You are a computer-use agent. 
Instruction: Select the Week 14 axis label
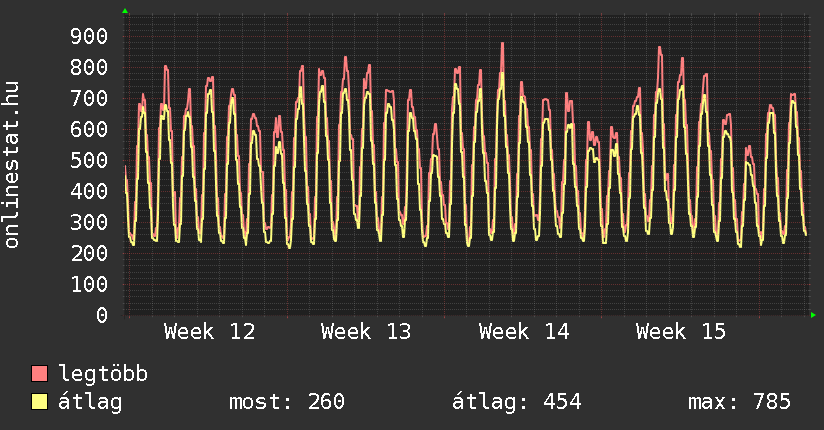524,332
